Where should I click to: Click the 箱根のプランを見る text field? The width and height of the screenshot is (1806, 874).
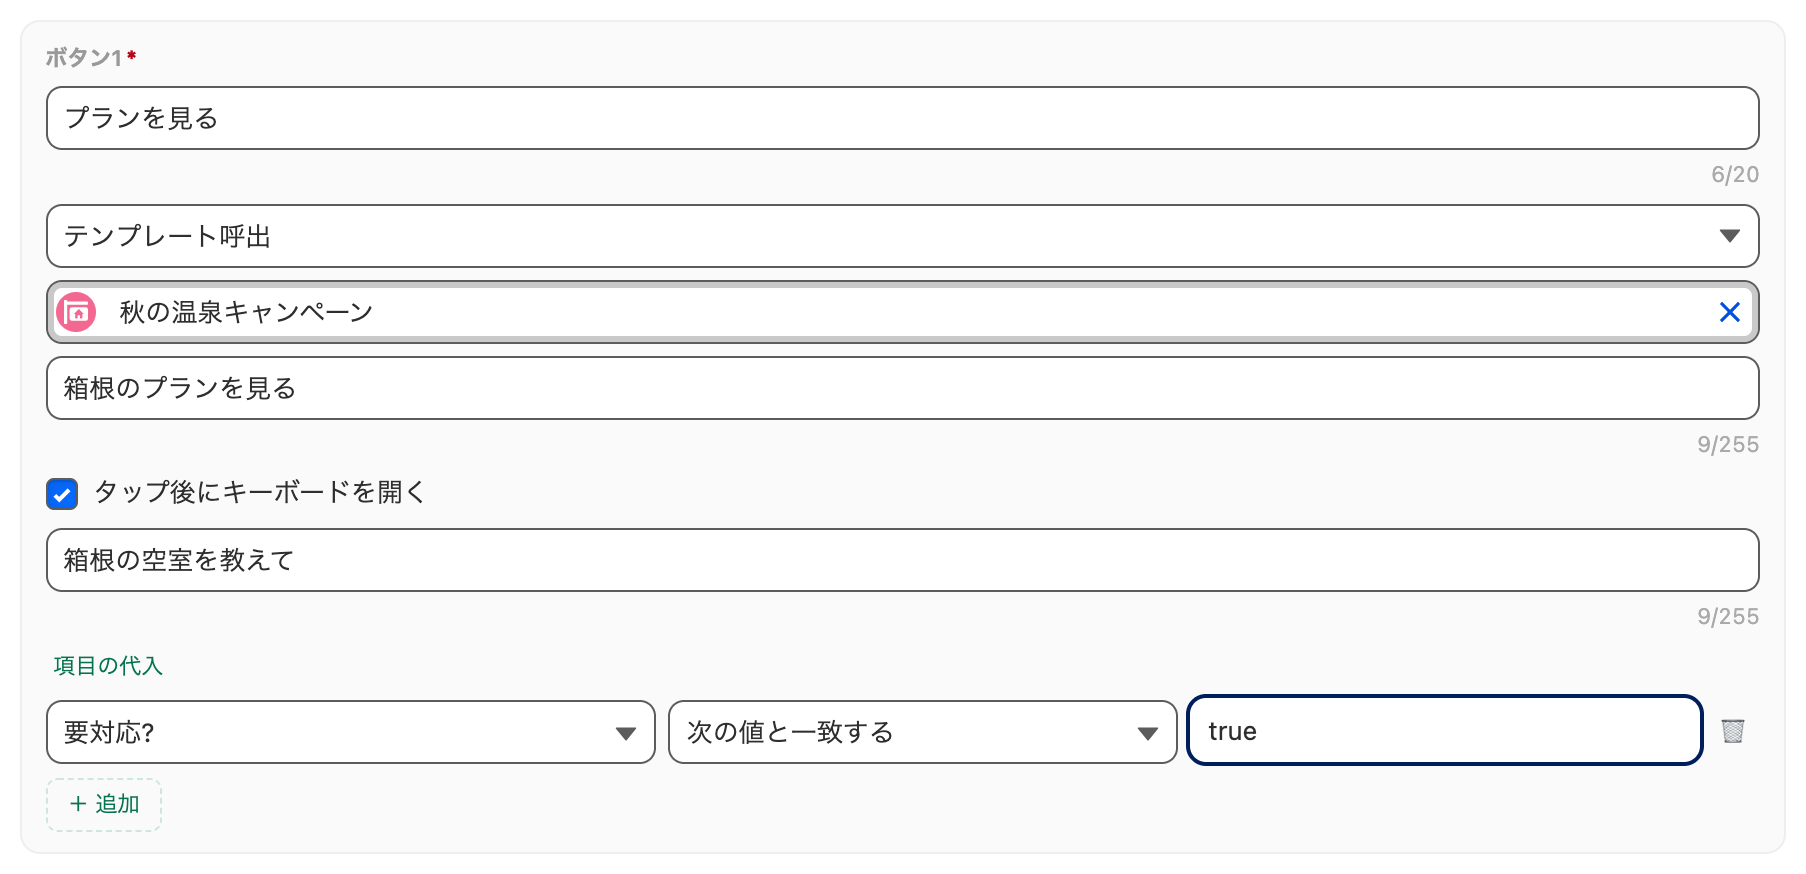(902, 388)
